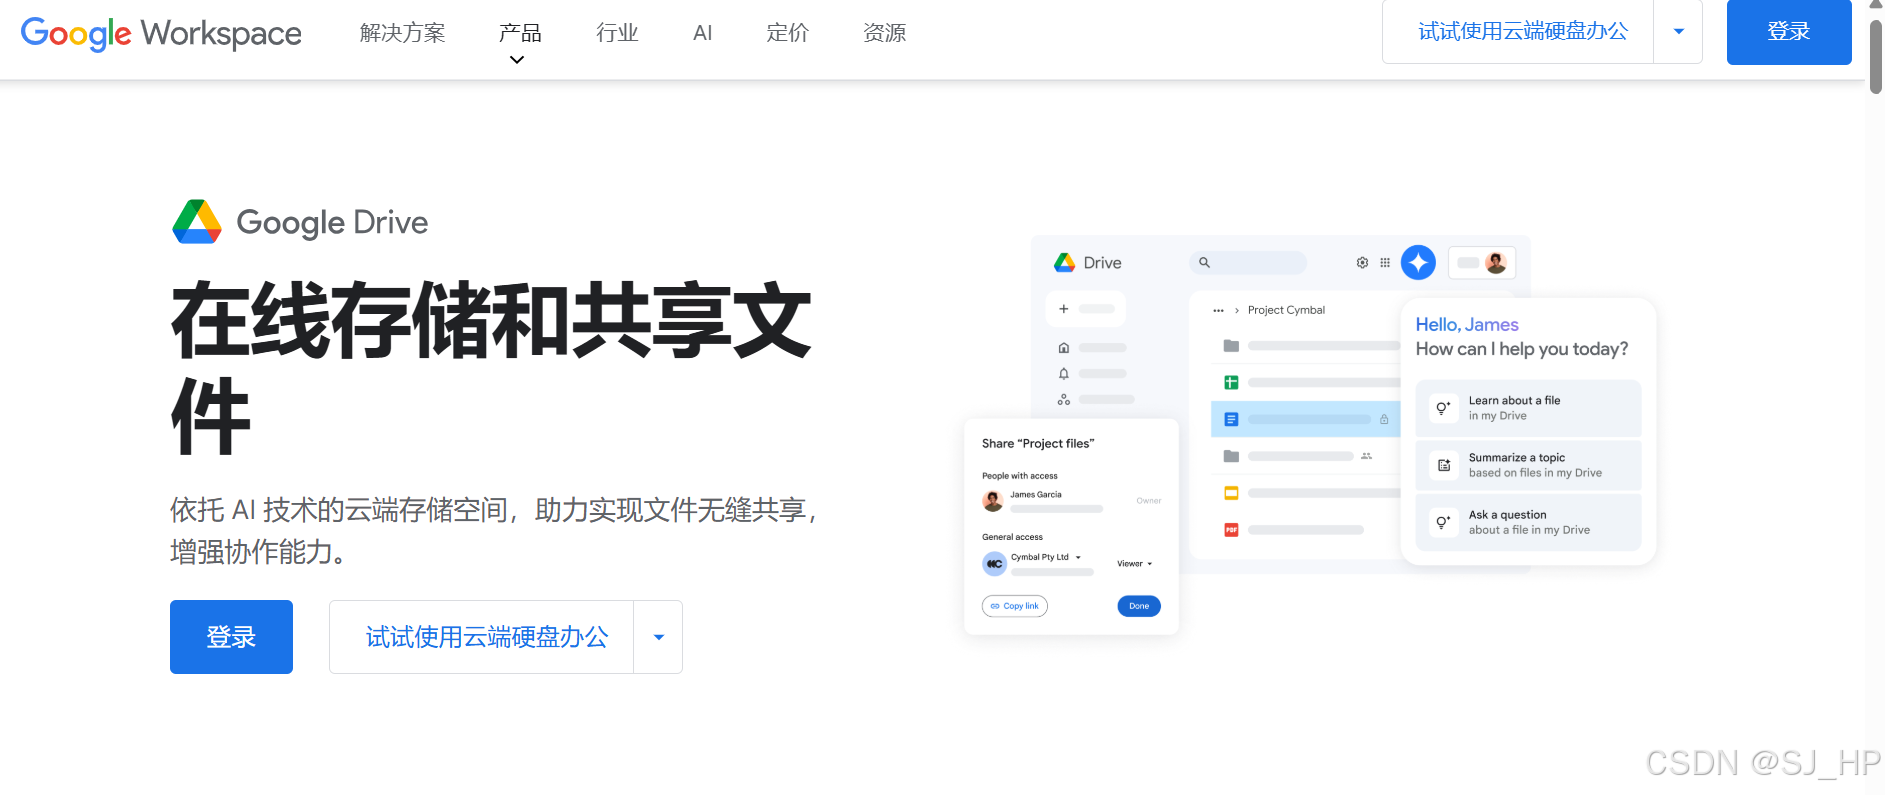Viewport: 1885px width, 795px height.
Task: Open the 行业 menu
Action: click(617, 33)
